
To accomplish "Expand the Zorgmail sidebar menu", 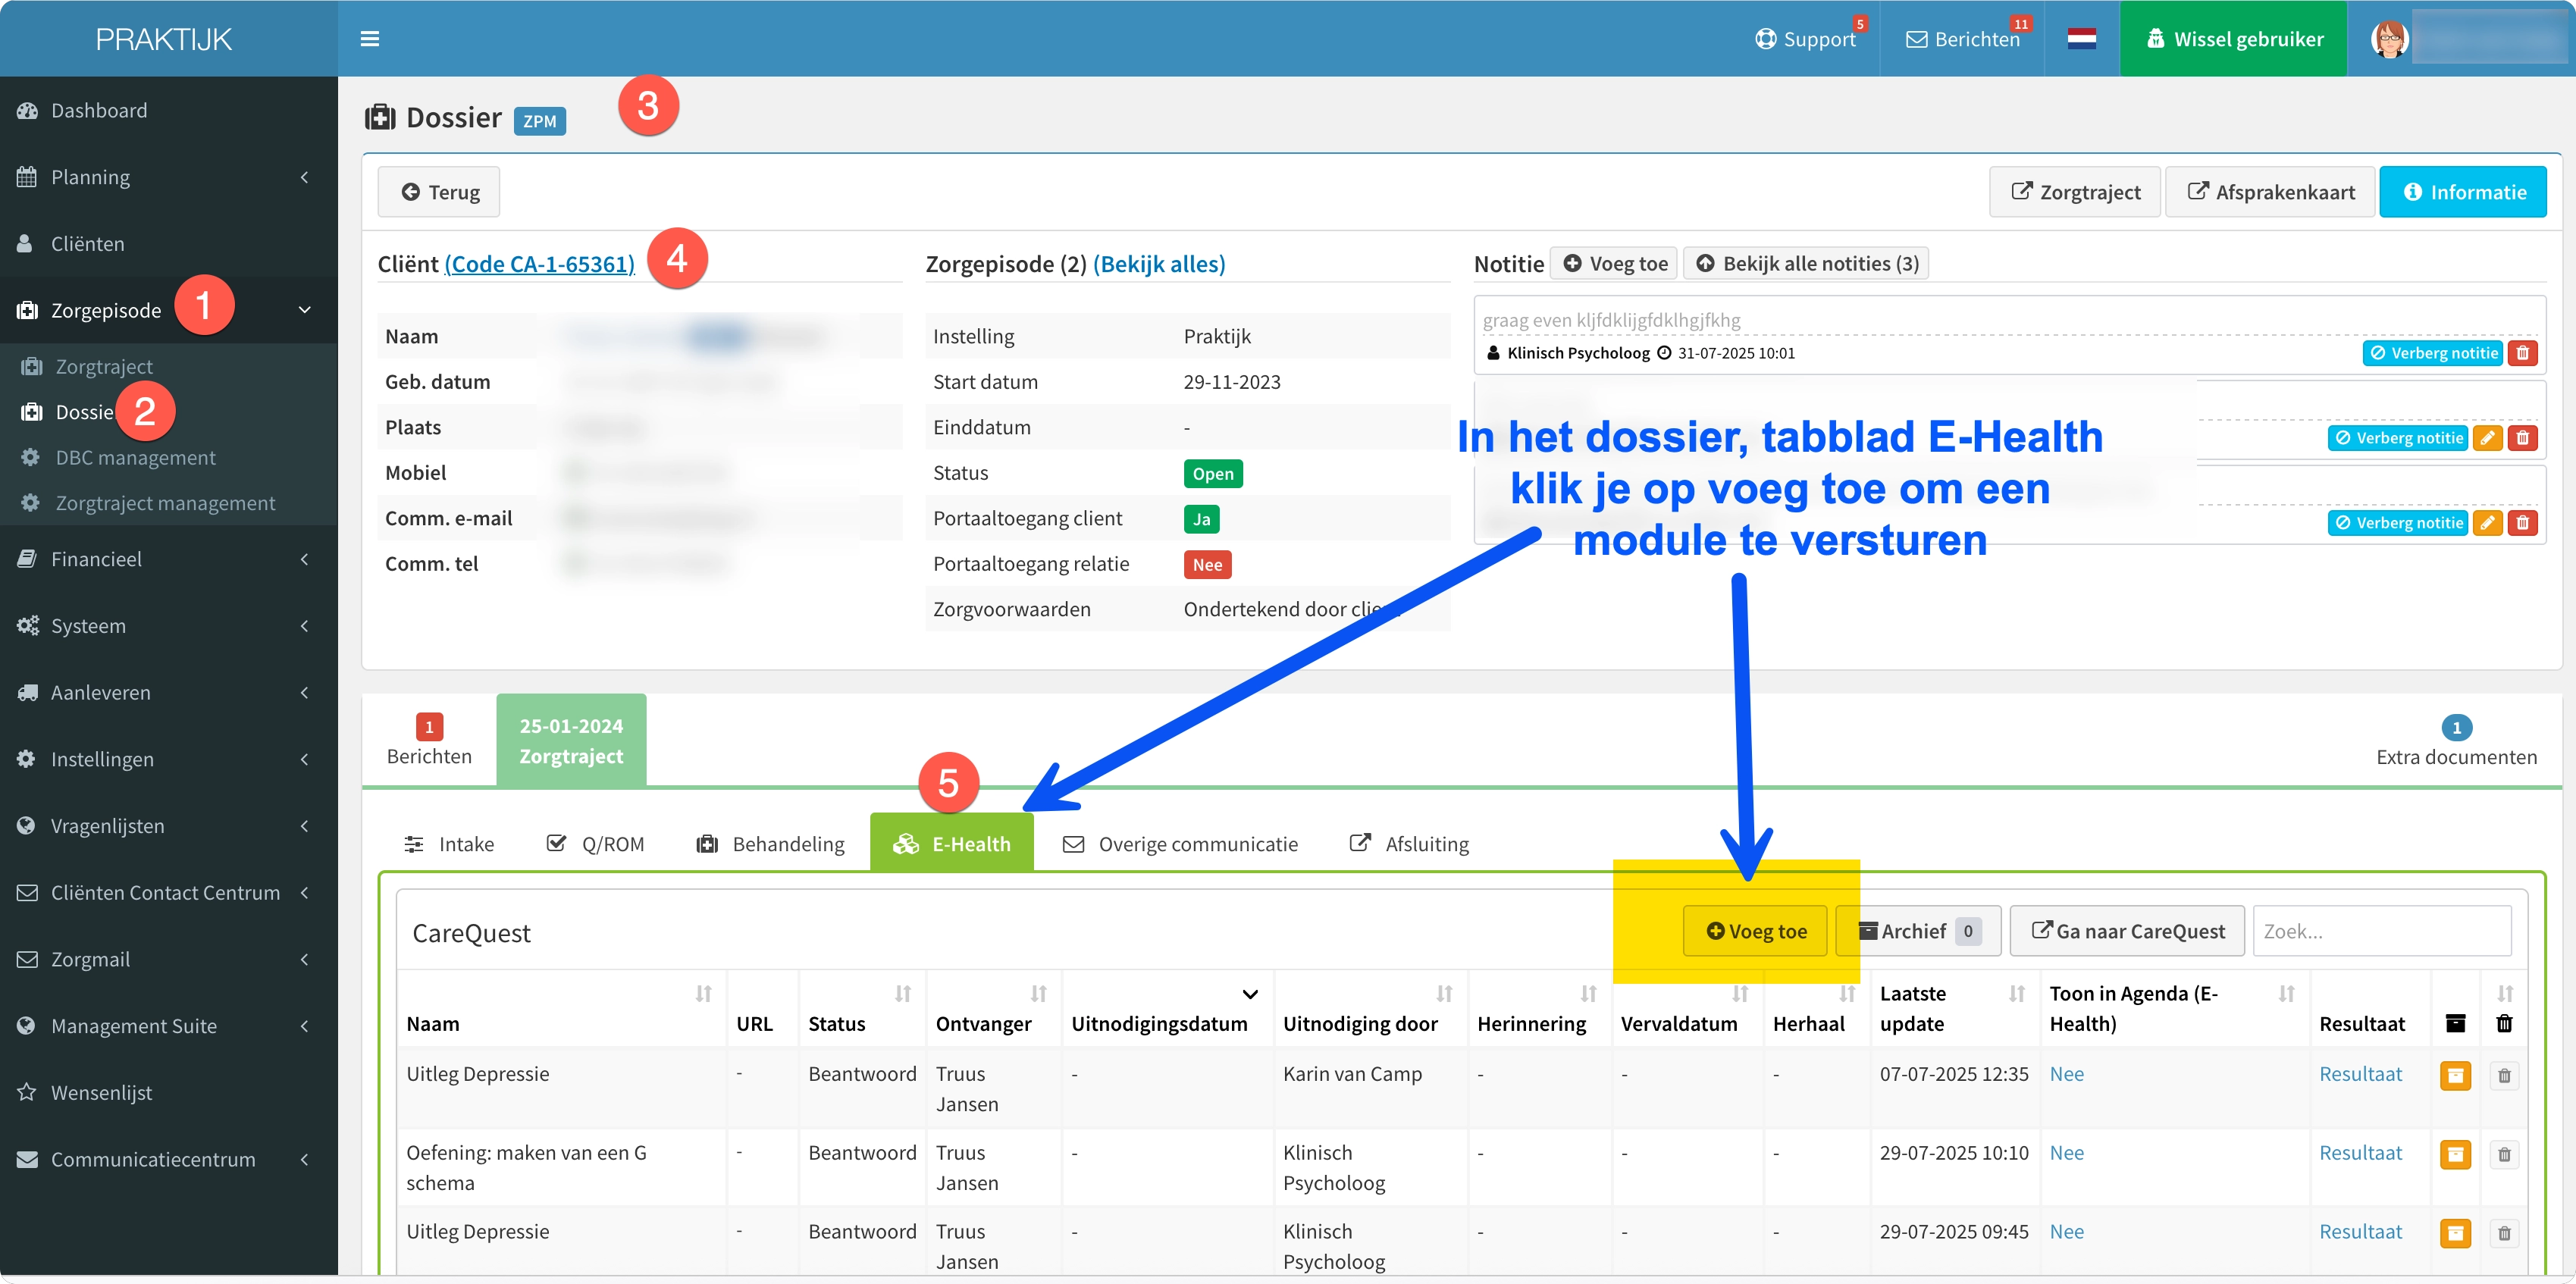I will 169,959.
